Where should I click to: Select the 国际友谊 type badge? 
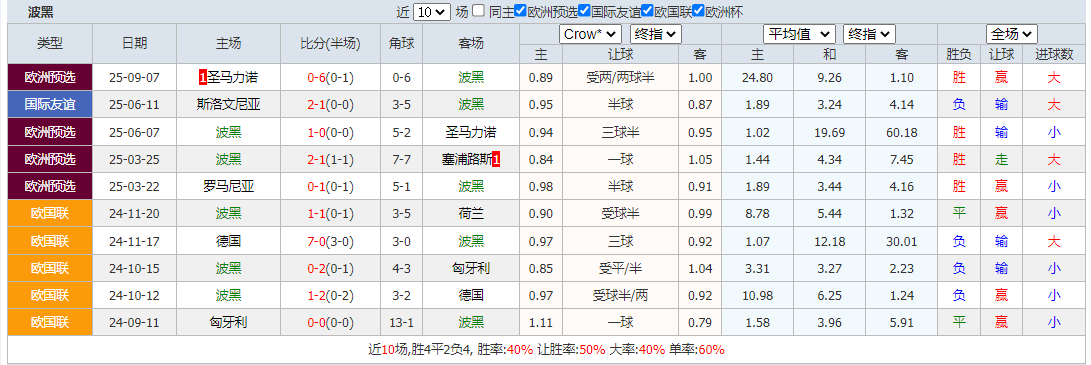point(50,105)
